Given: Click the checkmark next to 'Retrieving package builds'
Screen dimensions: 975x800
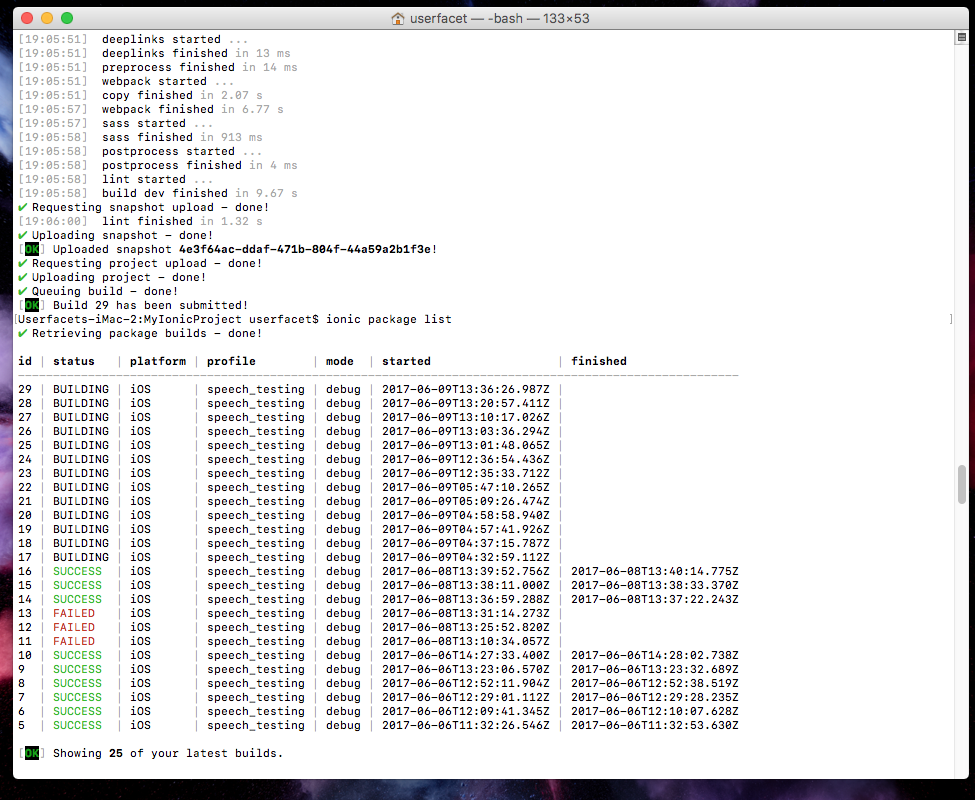Looking at the screenshot, I should pyautogui.click(x=23, y=333).
